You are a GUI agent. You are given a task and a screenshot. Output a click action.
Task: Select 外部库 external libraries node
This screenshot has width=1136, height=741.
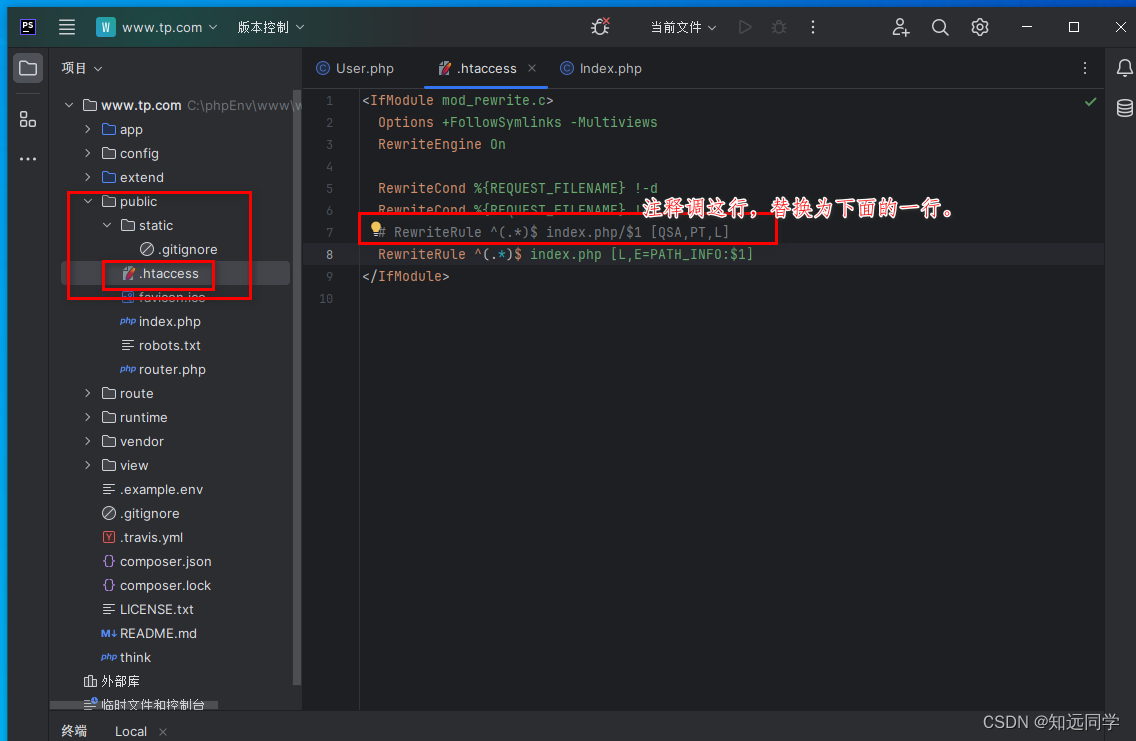pos(112,681)
